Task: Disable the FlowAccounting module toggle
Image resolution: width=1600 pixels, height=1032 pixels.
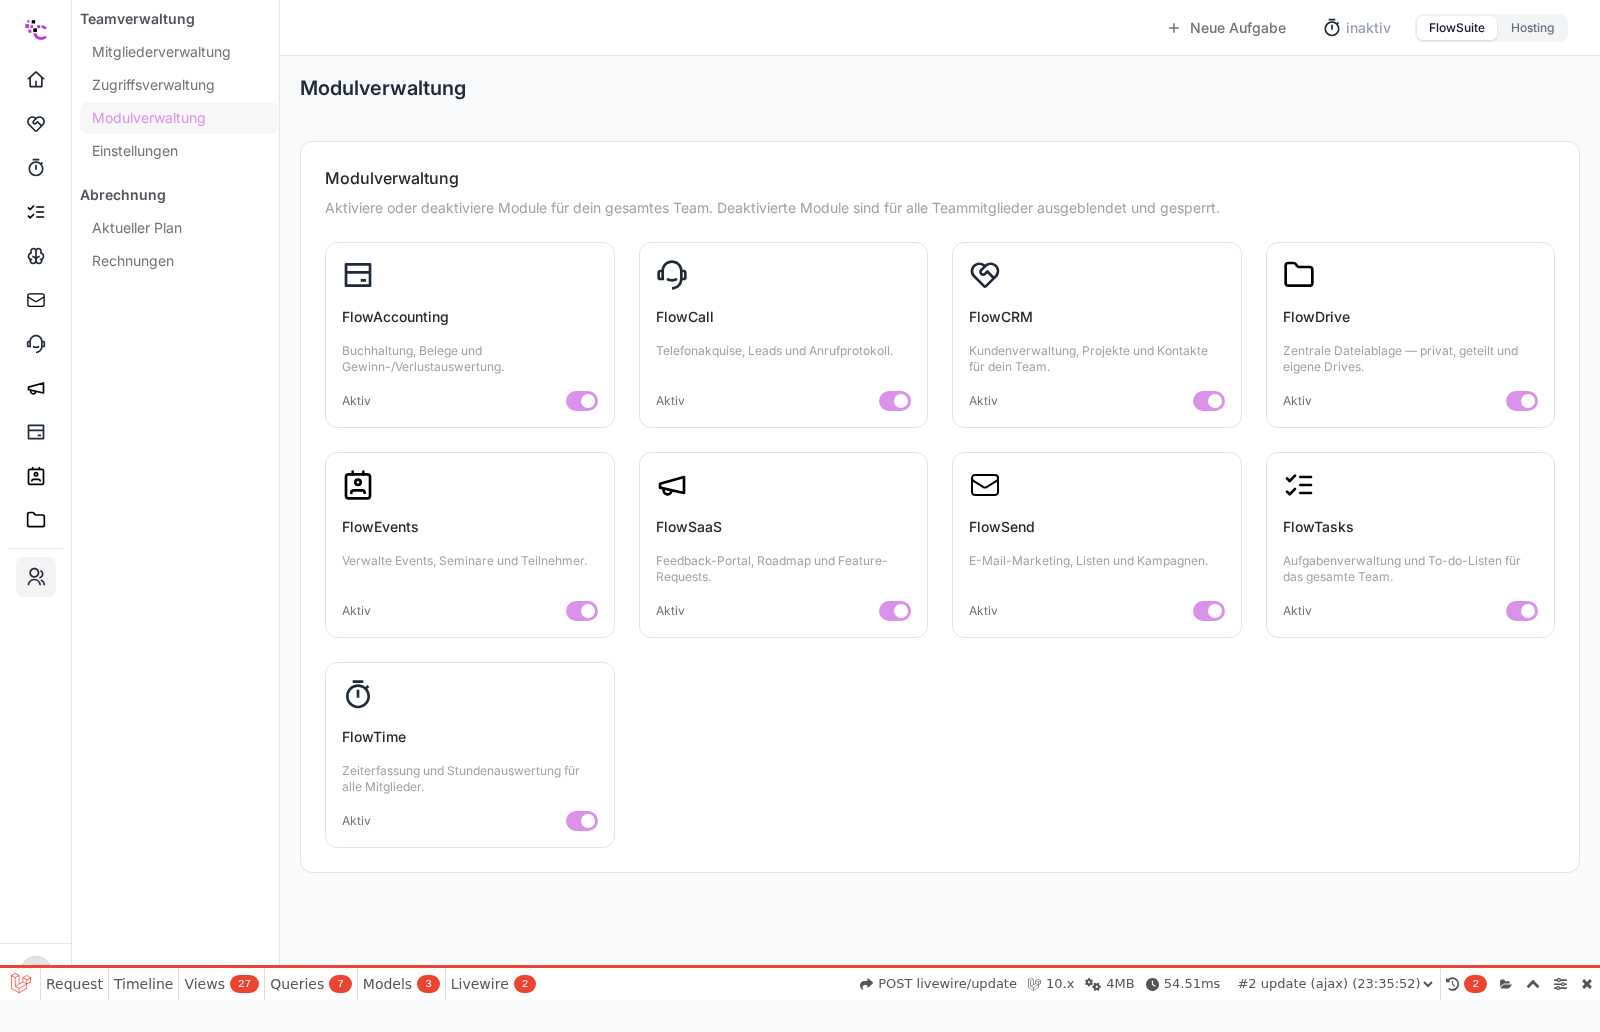Action: coord(582,401)
